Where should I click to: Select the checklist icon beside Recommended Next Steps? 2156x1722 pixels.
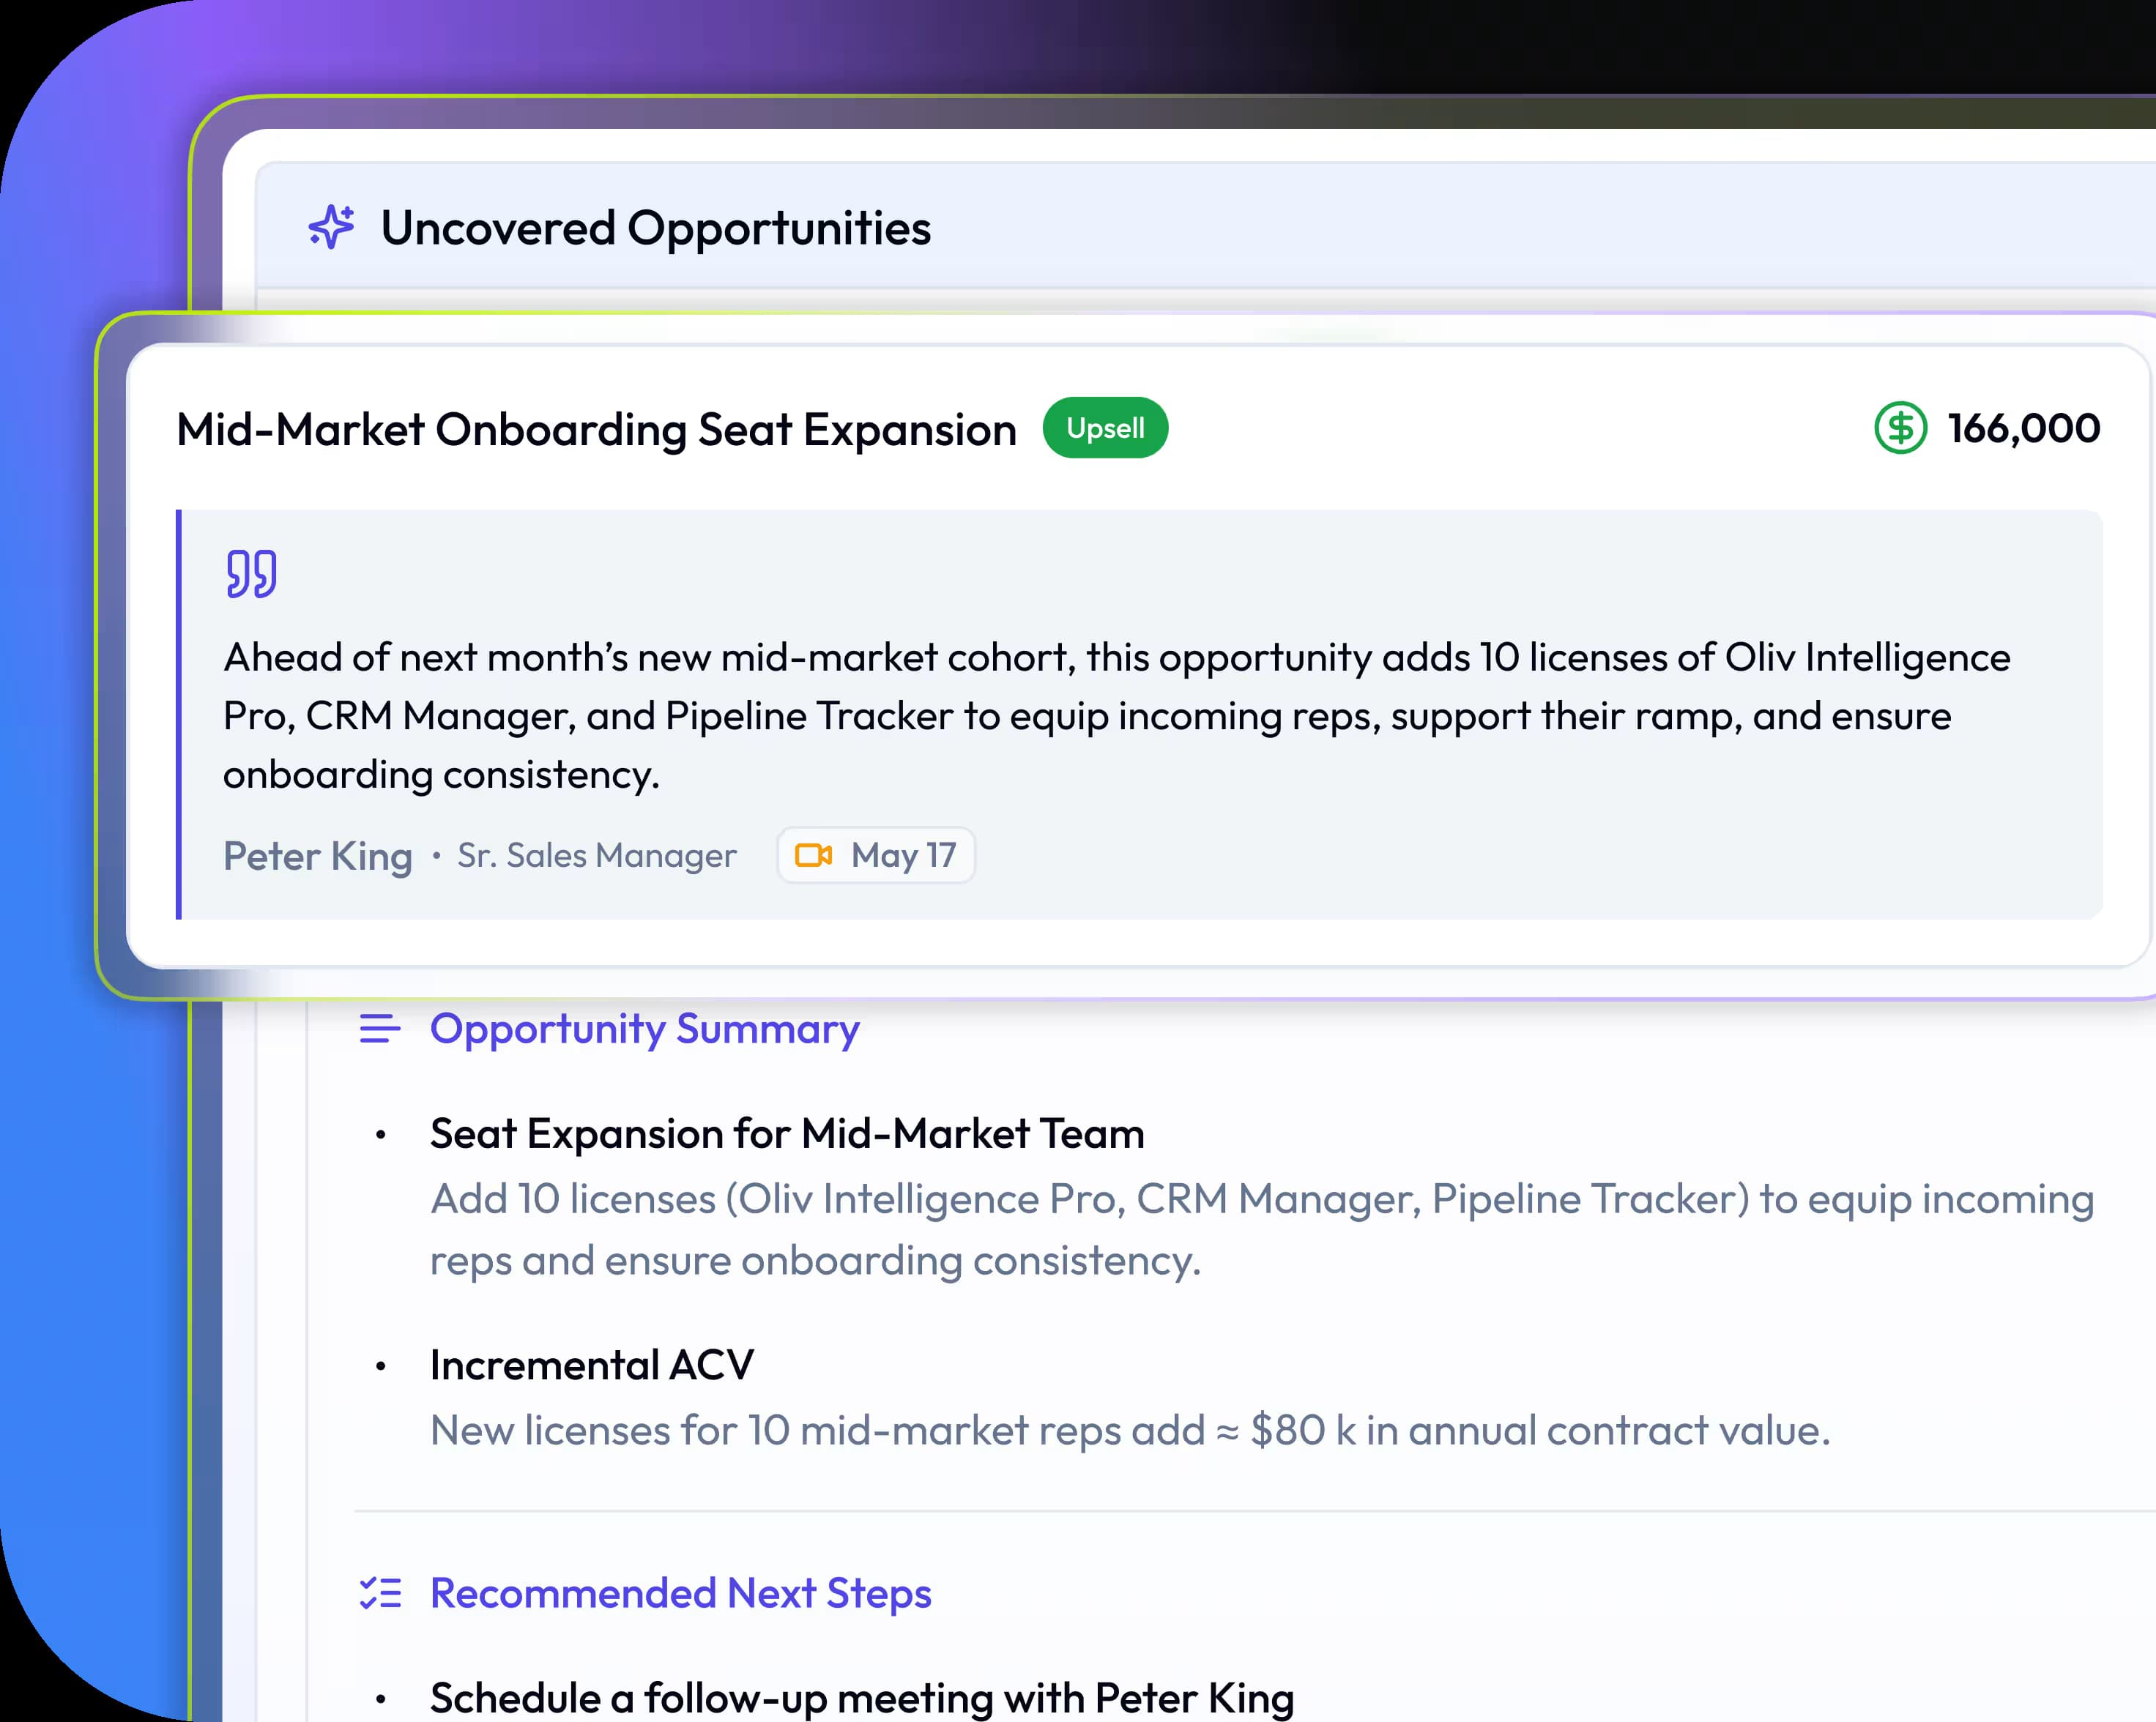[x=381, y=1594]
